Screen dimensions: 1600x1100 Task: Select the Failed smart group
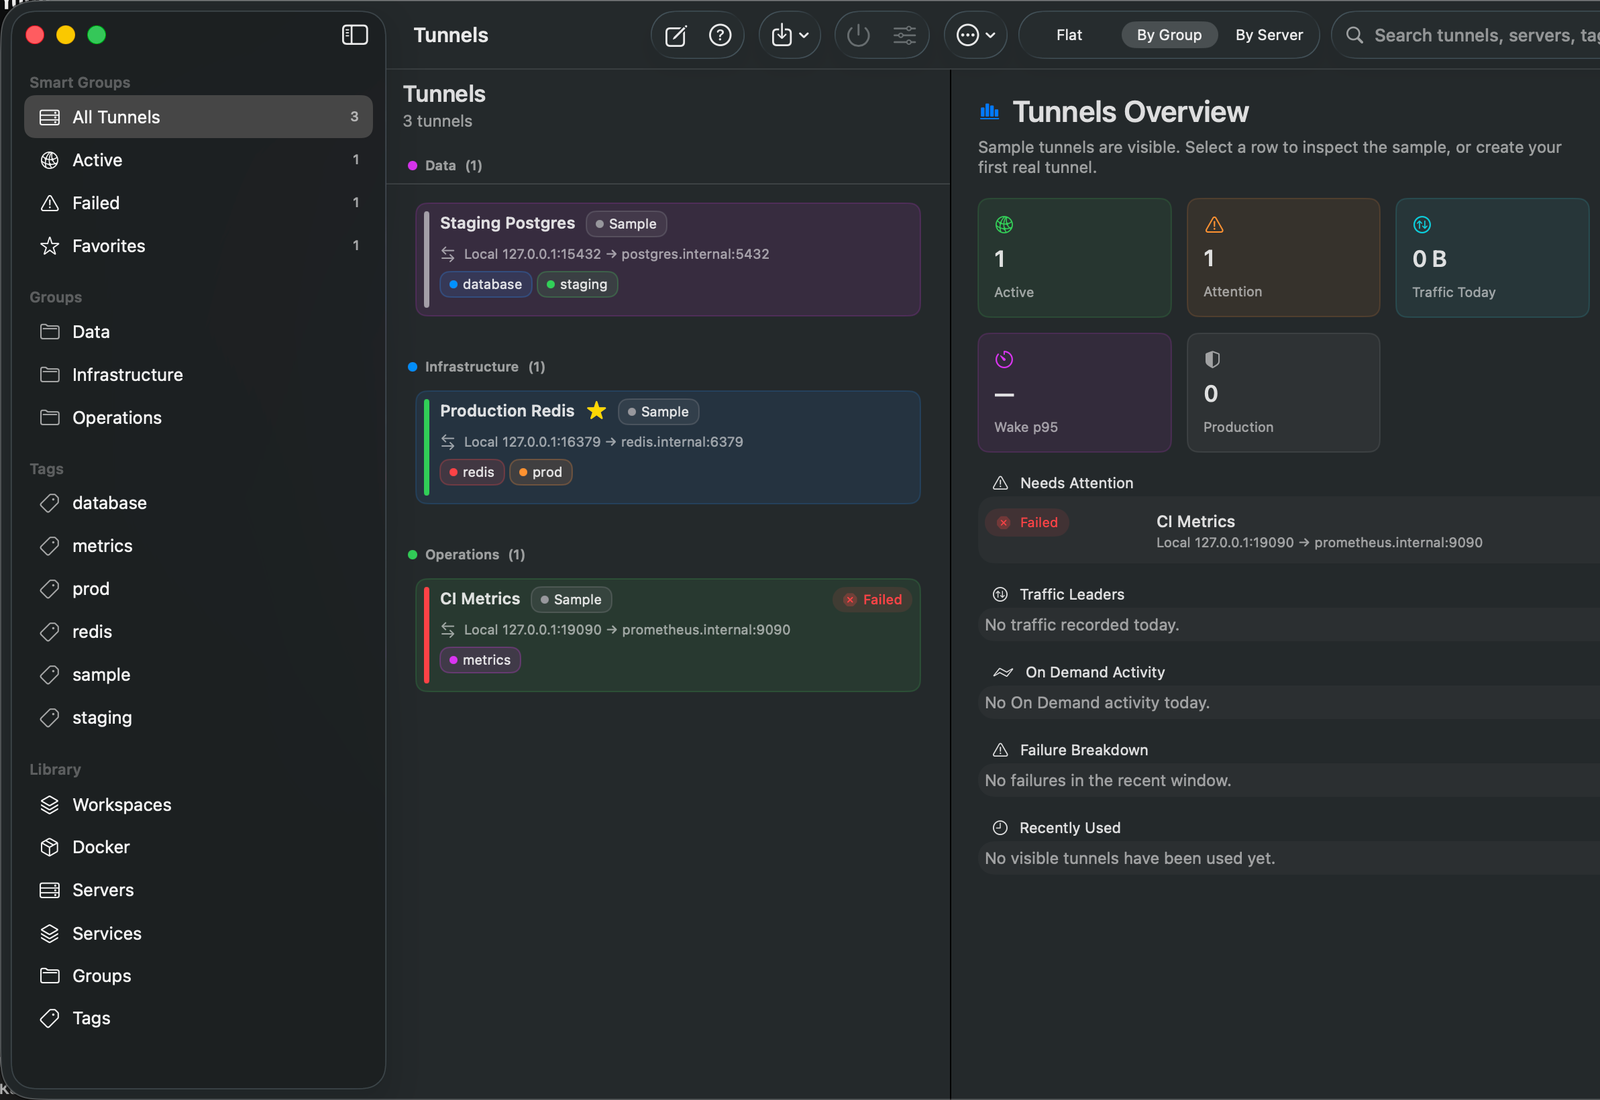[198, 203]
